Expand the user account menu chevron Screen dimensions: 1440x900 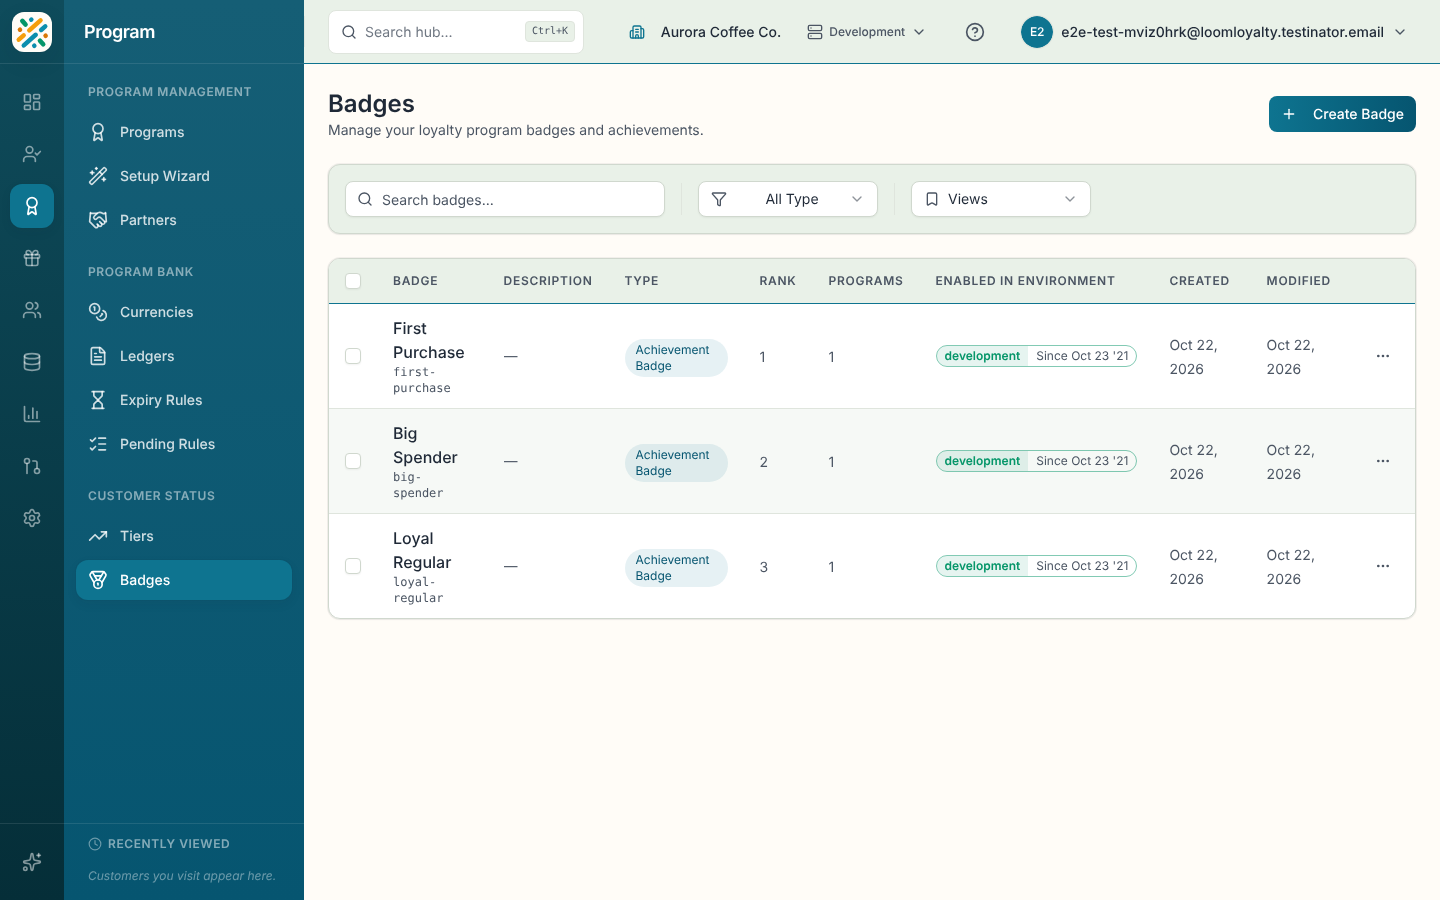point(1400,32)
